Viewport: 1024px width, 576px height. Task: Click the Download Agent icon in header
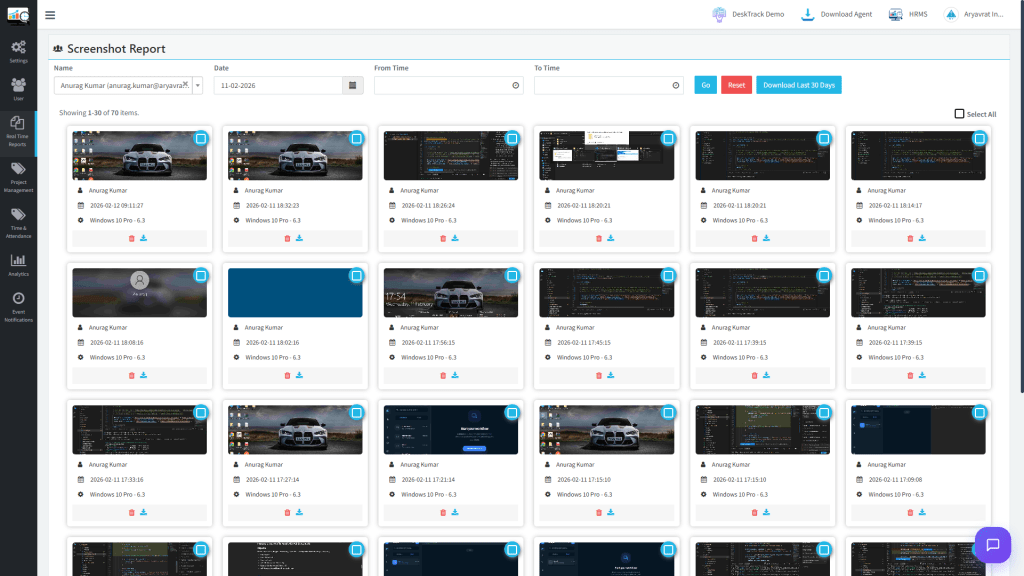click(808, 14)
